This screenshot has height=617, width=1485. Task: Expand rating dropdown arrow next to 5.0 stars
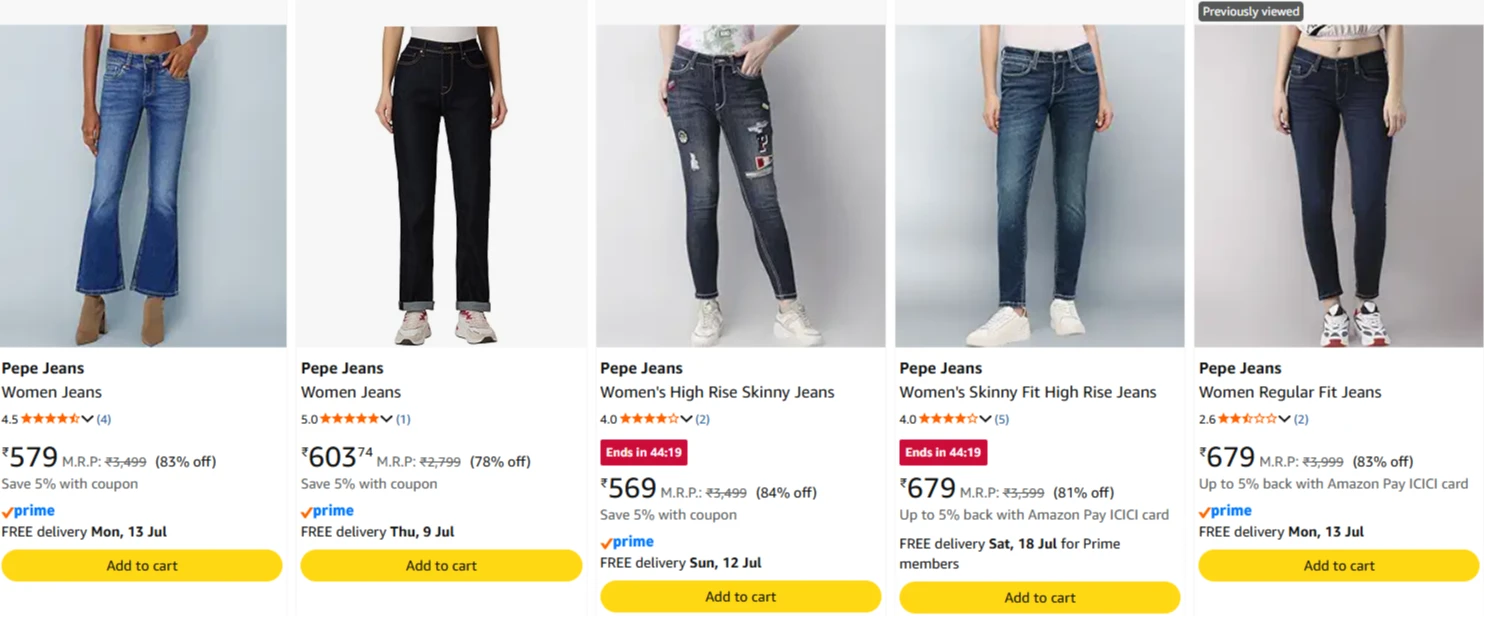[x=386, y=419]
